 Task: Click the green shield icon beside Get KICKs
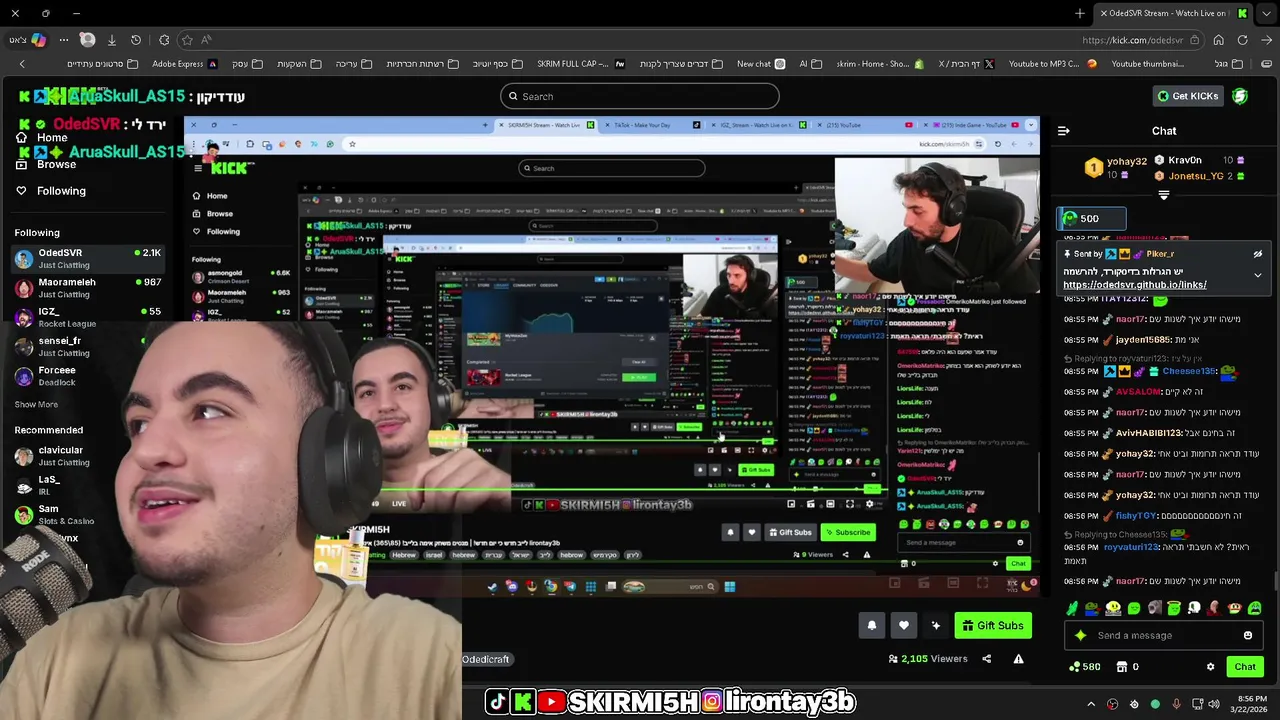pyautogui.click(x=1240, y=96)
